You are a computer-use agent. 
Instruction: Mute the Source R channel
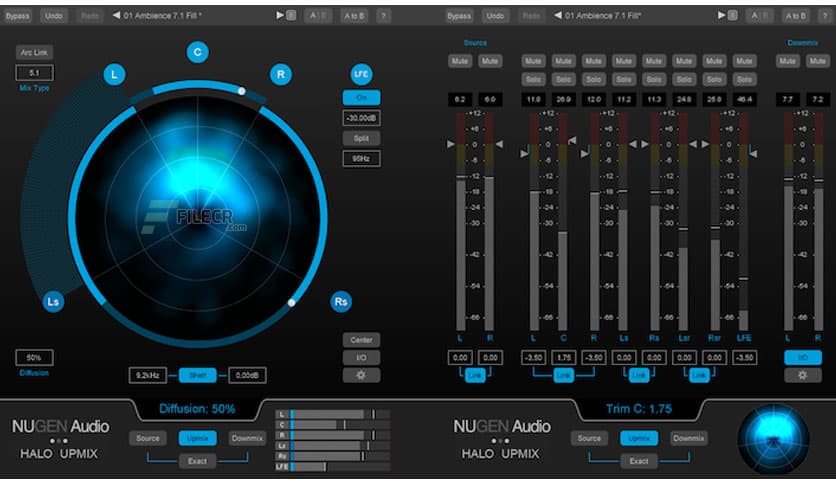[489, 61]
